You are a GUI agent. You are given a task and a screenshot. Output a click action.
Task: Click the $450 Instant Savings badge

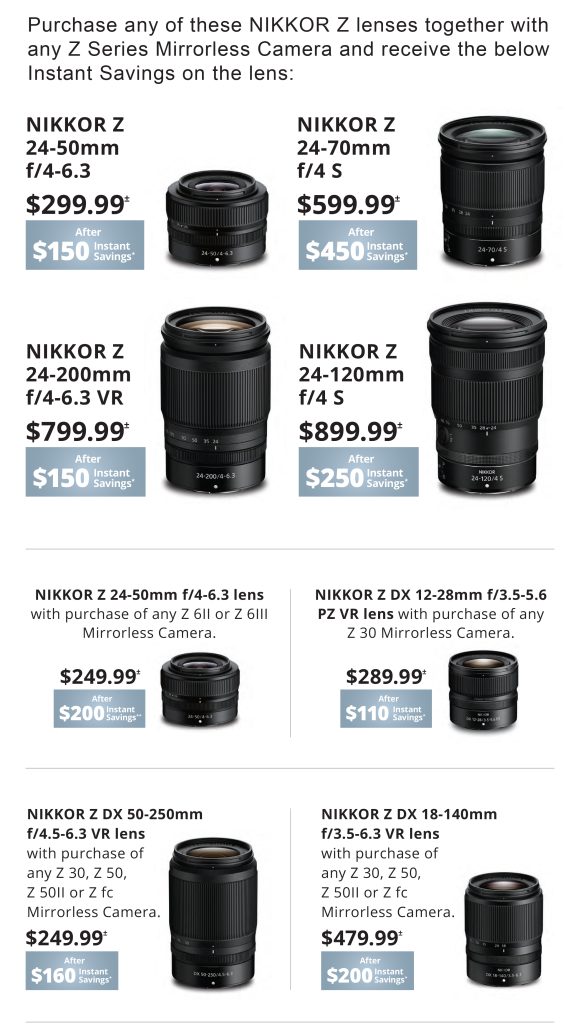tap(358, 245)
